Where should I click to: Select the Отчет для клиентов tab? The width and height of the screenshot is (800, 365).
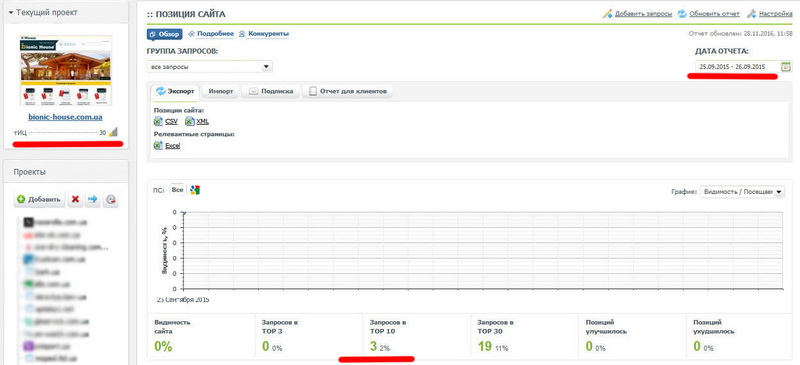(347, 91)
